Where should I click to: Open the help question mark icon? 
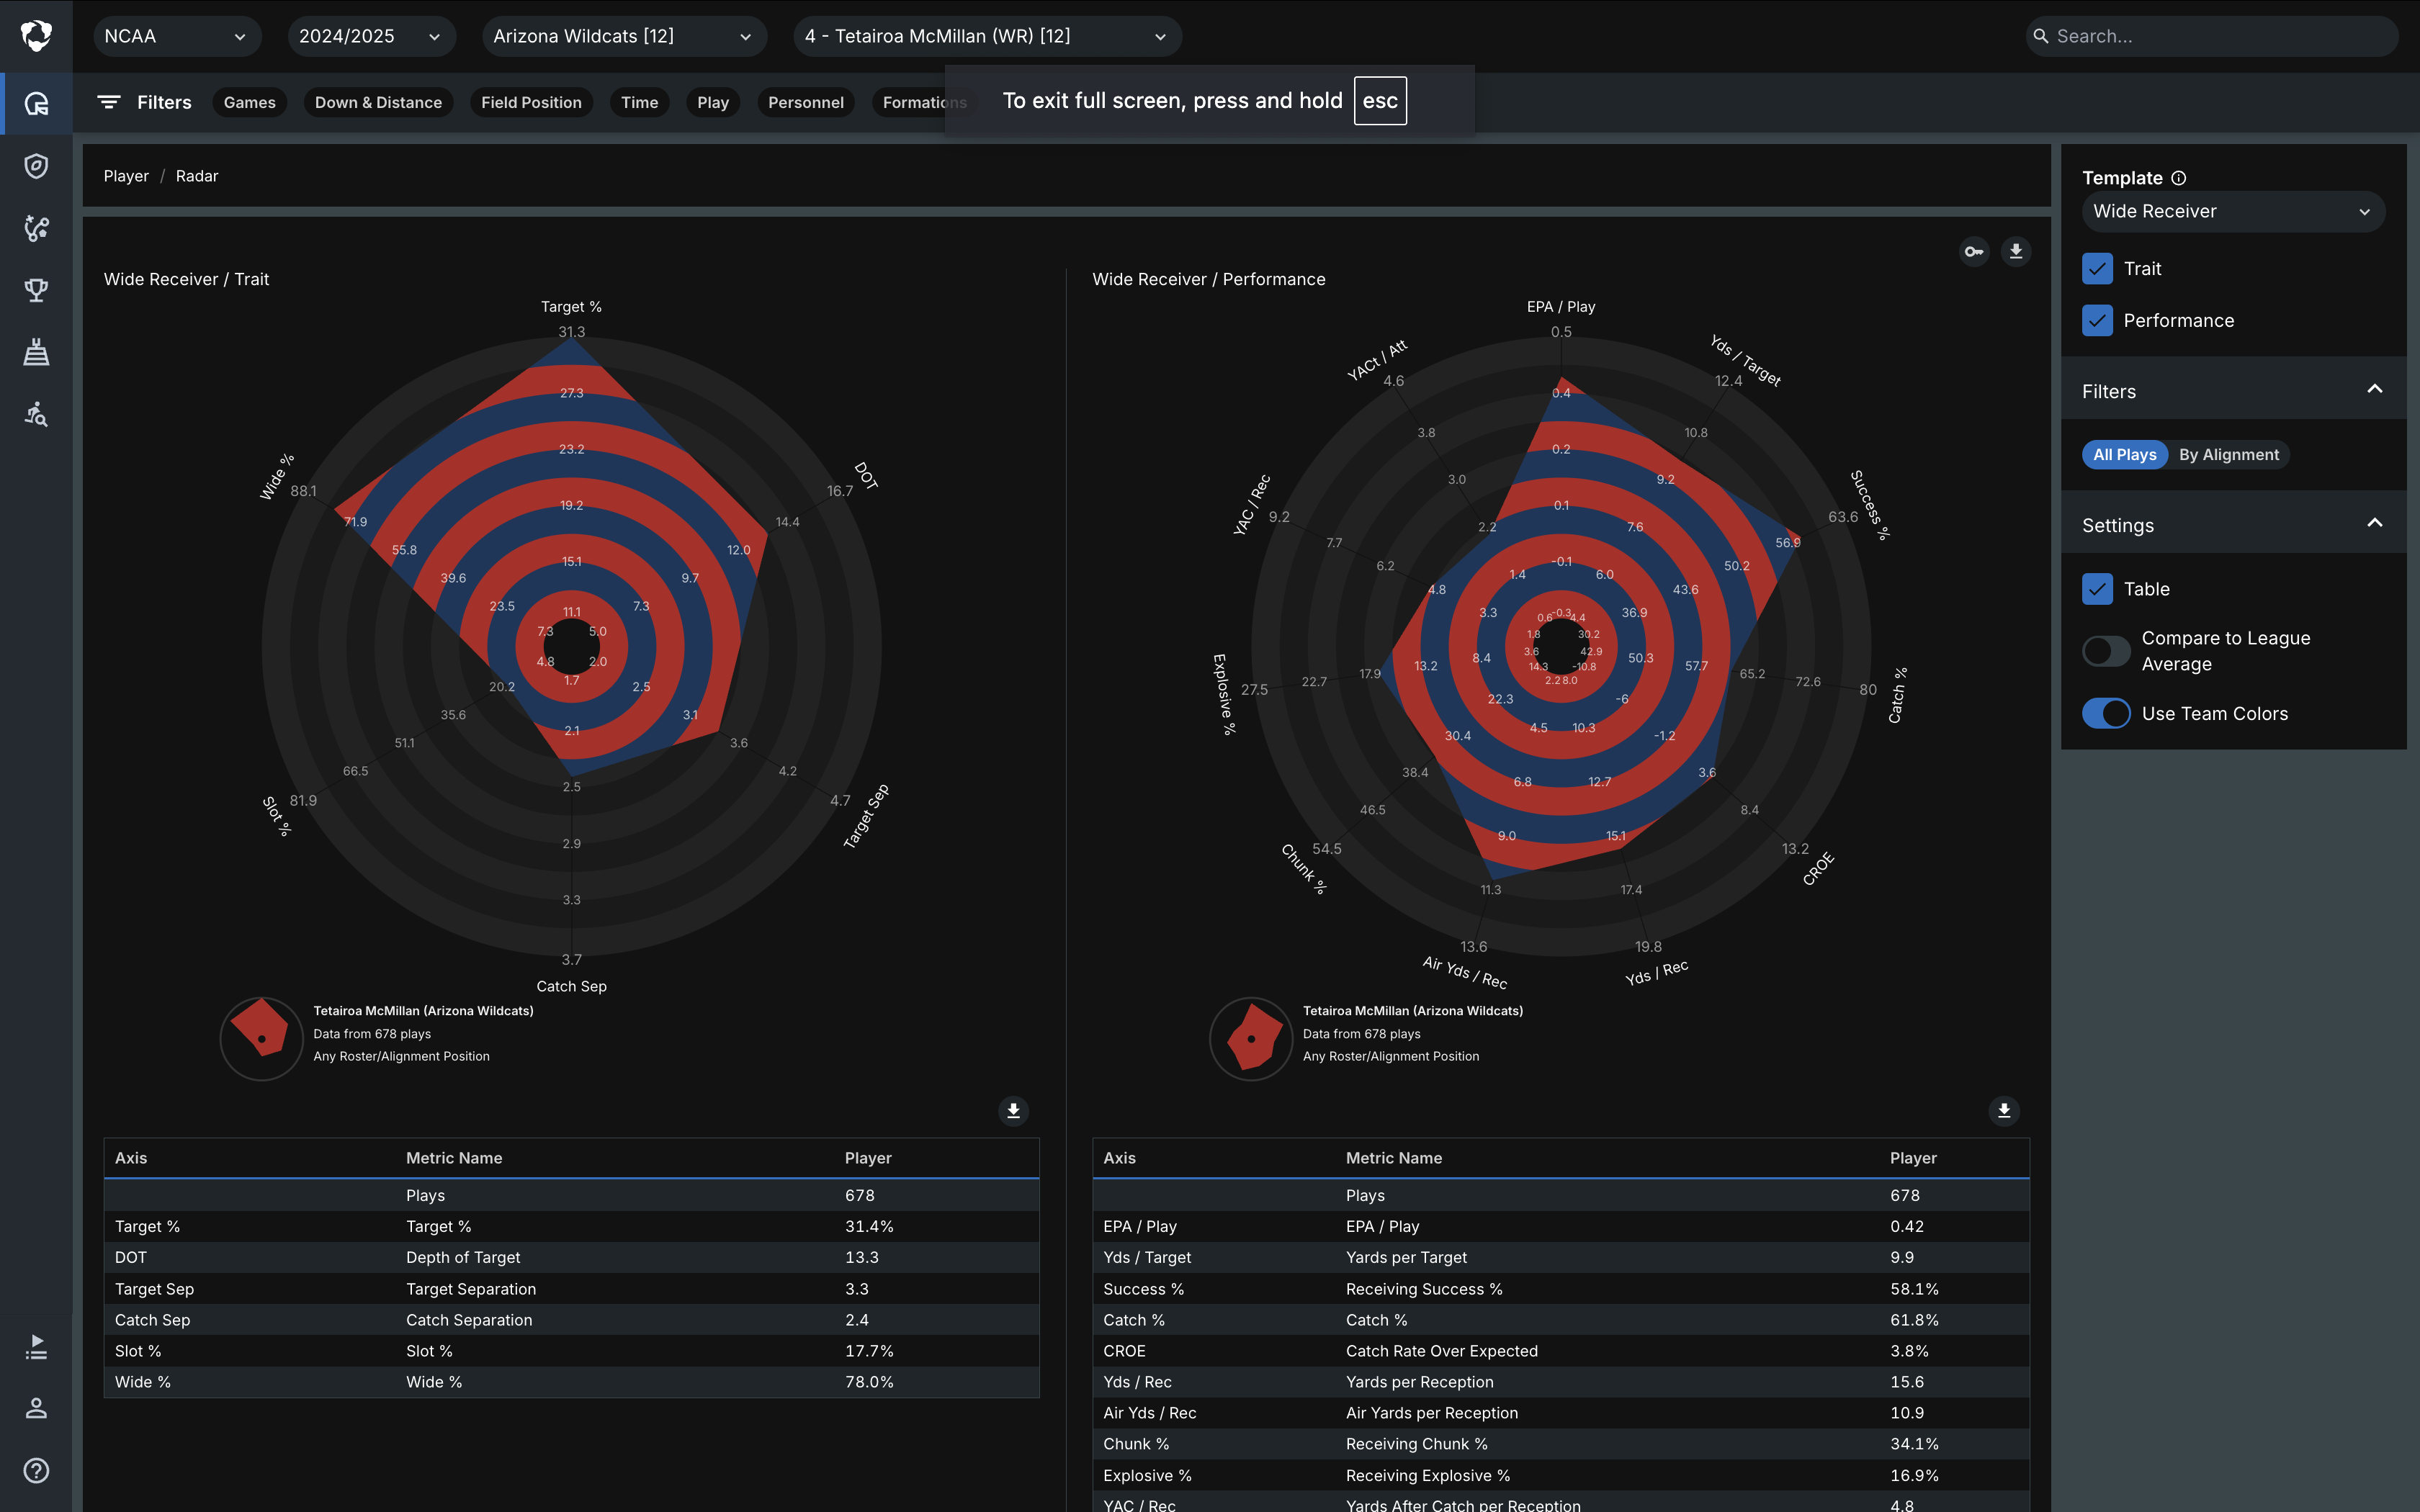coord(36,1470)
